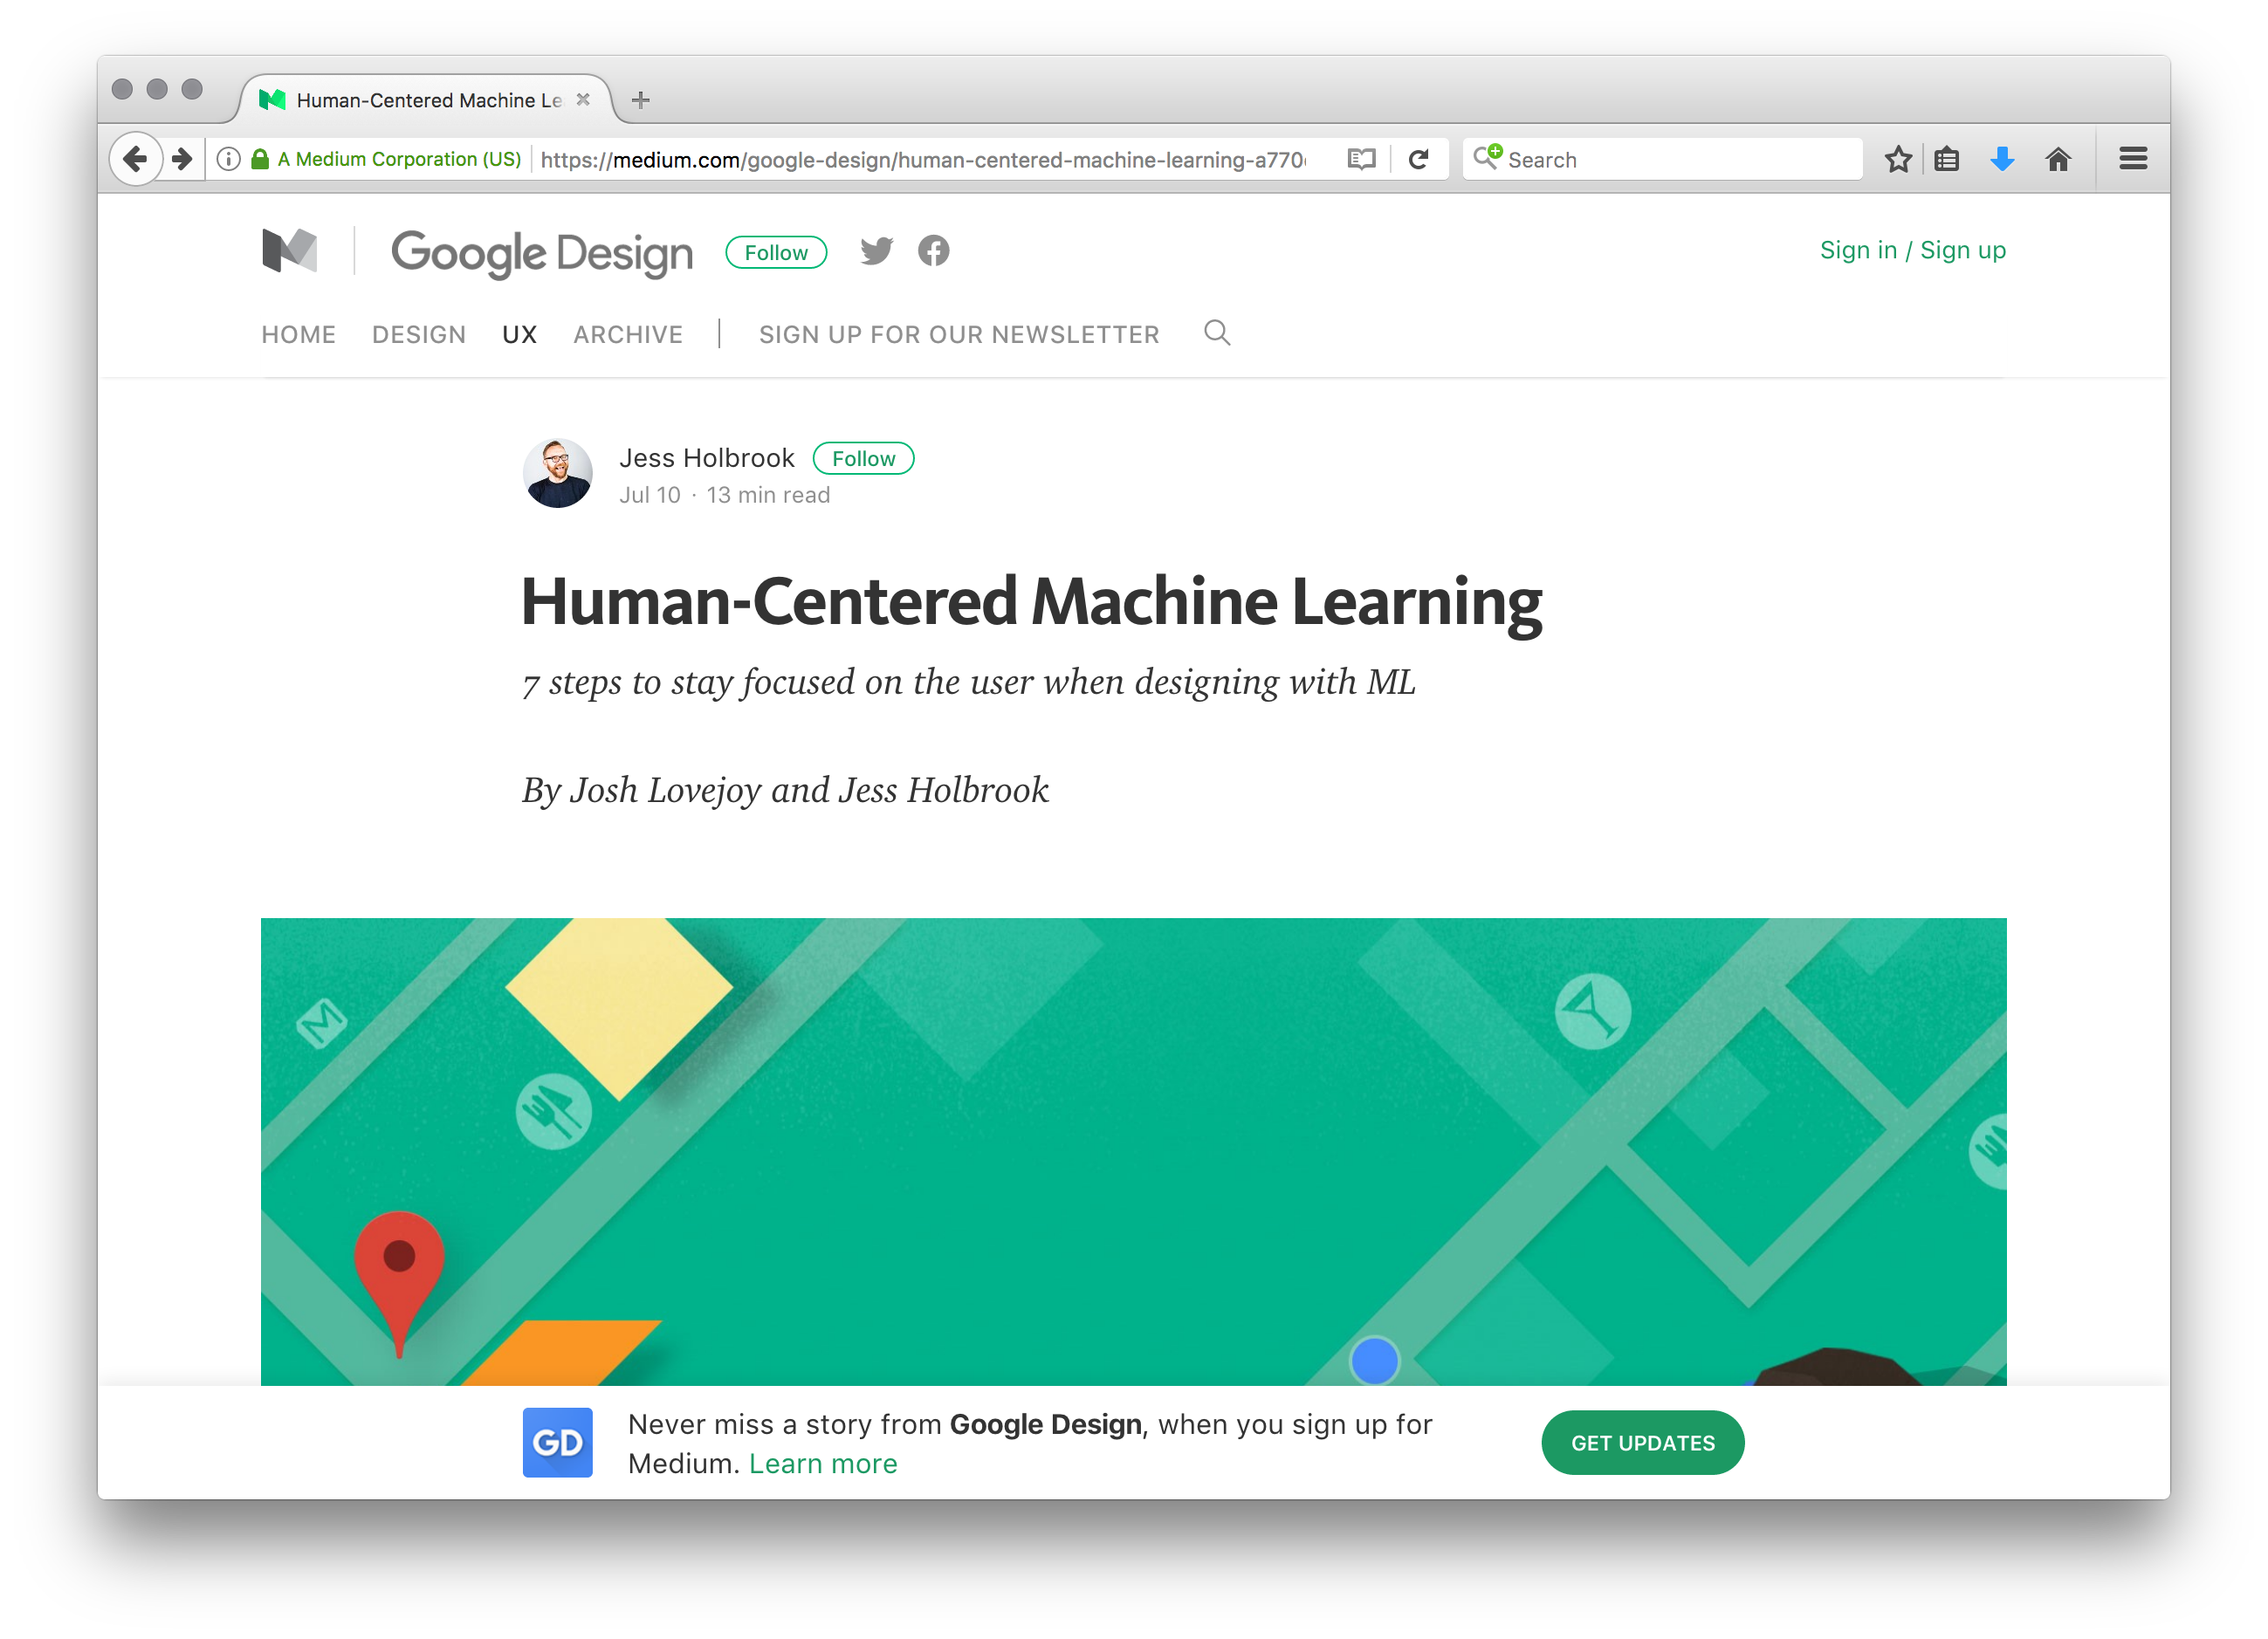
Task: Go back with the browser back arrow
Action: [x=135, y=159]
